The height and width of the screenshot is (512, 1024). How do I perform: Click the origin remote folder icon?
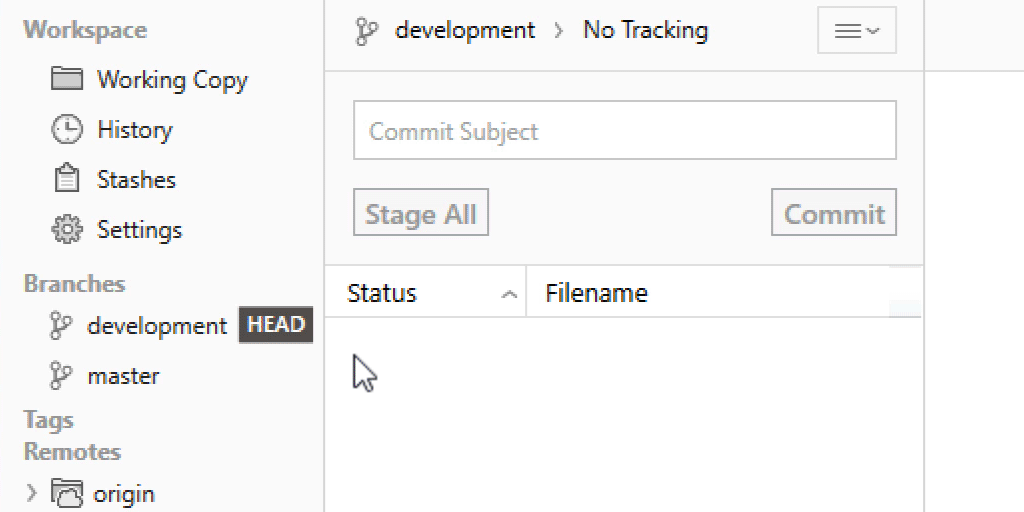[68, 493]
